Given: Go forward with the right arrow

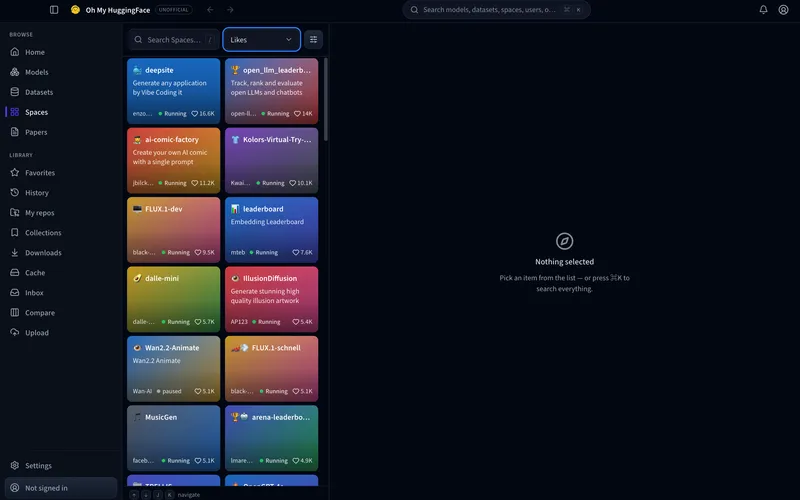Looking at the screenshot, I should pos(230,10).
